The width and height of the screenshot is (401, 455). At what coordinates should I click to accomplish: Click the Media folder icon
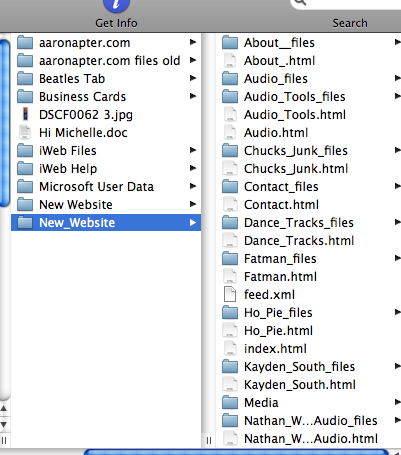(x=230, y=403)
